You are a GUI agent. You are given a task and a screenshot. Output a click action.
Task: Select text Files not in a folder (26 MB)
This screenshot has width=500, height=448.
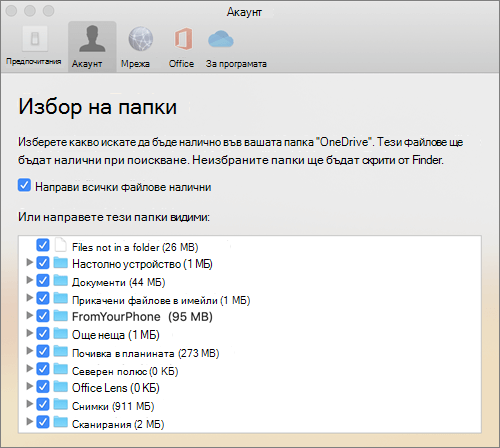[135, 247]
